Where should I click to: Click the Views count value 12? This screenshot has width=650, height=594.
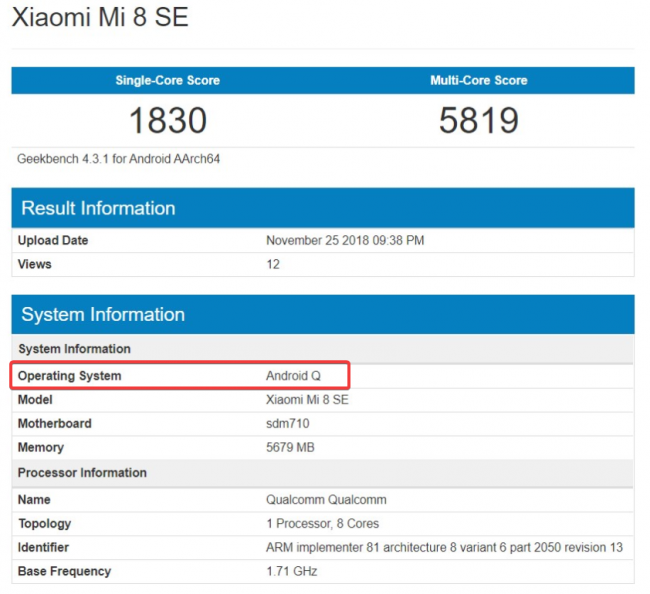click(x=273, y=265)
